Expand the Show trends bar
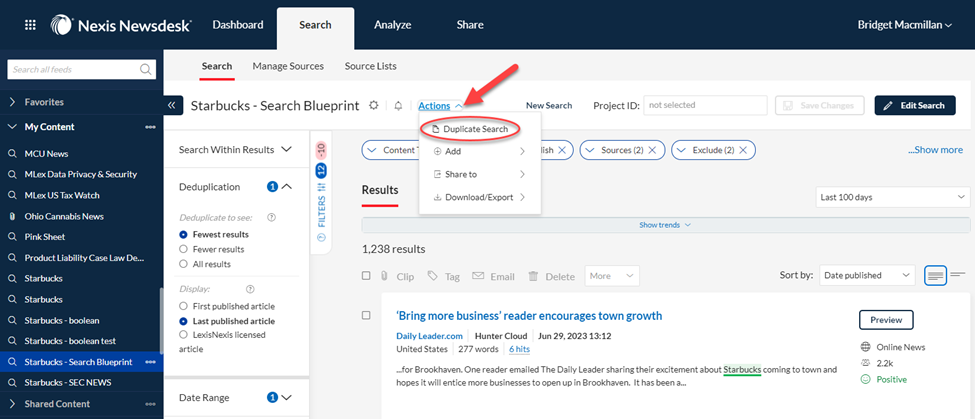This screenshot has height=419, width=975. click(665, 225)
